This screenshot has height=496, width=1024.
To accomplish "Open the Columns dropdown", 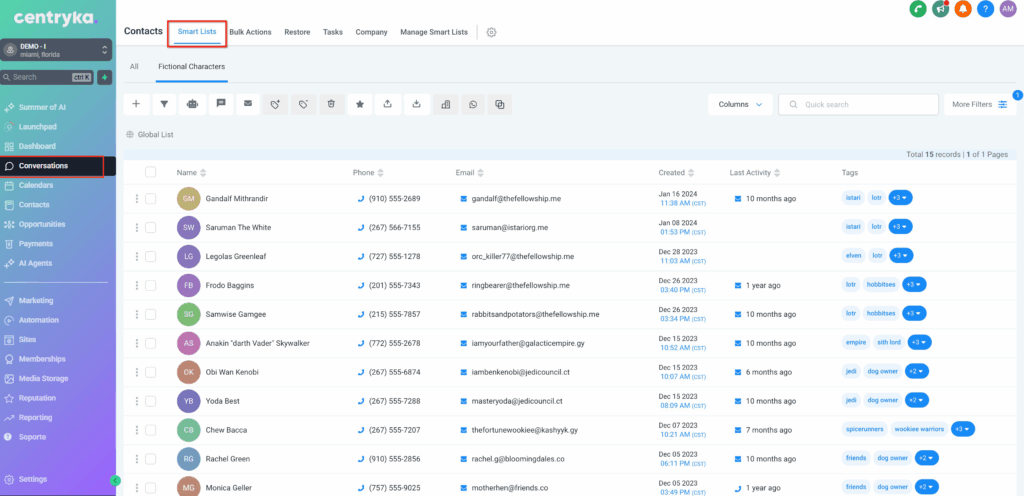I will 740,104.
